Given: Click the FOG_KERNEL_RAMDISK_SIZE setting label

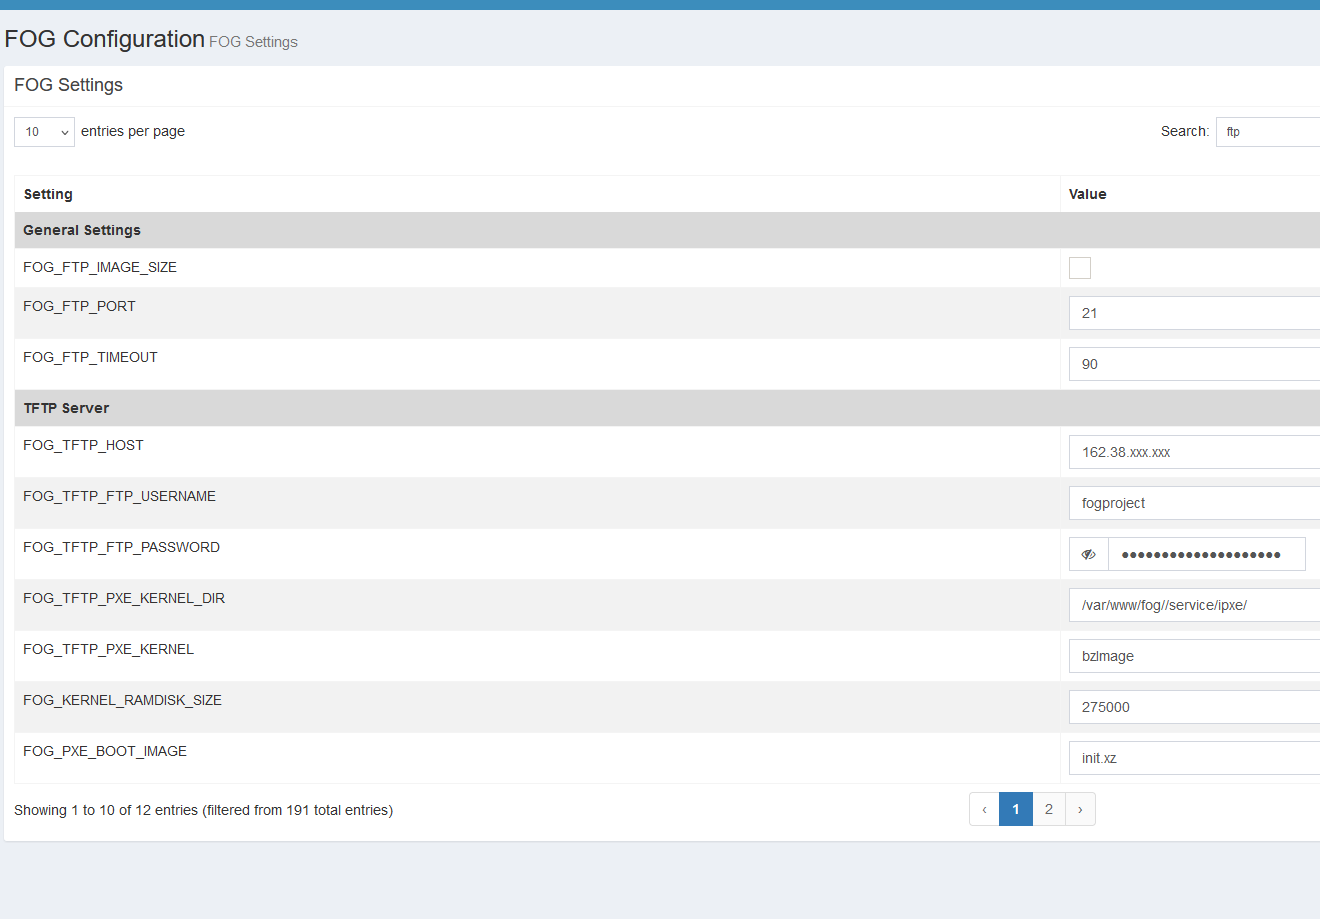Looking at the screenshot, I should pos(122,700).
